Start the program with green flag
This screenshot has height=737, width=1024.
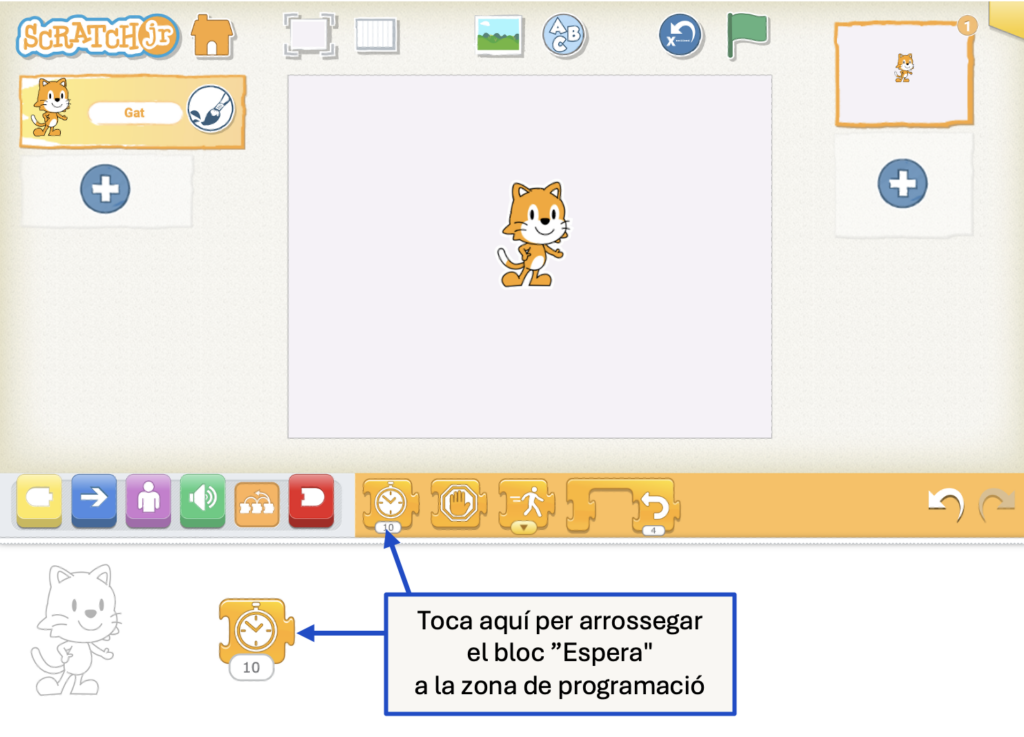746,35
